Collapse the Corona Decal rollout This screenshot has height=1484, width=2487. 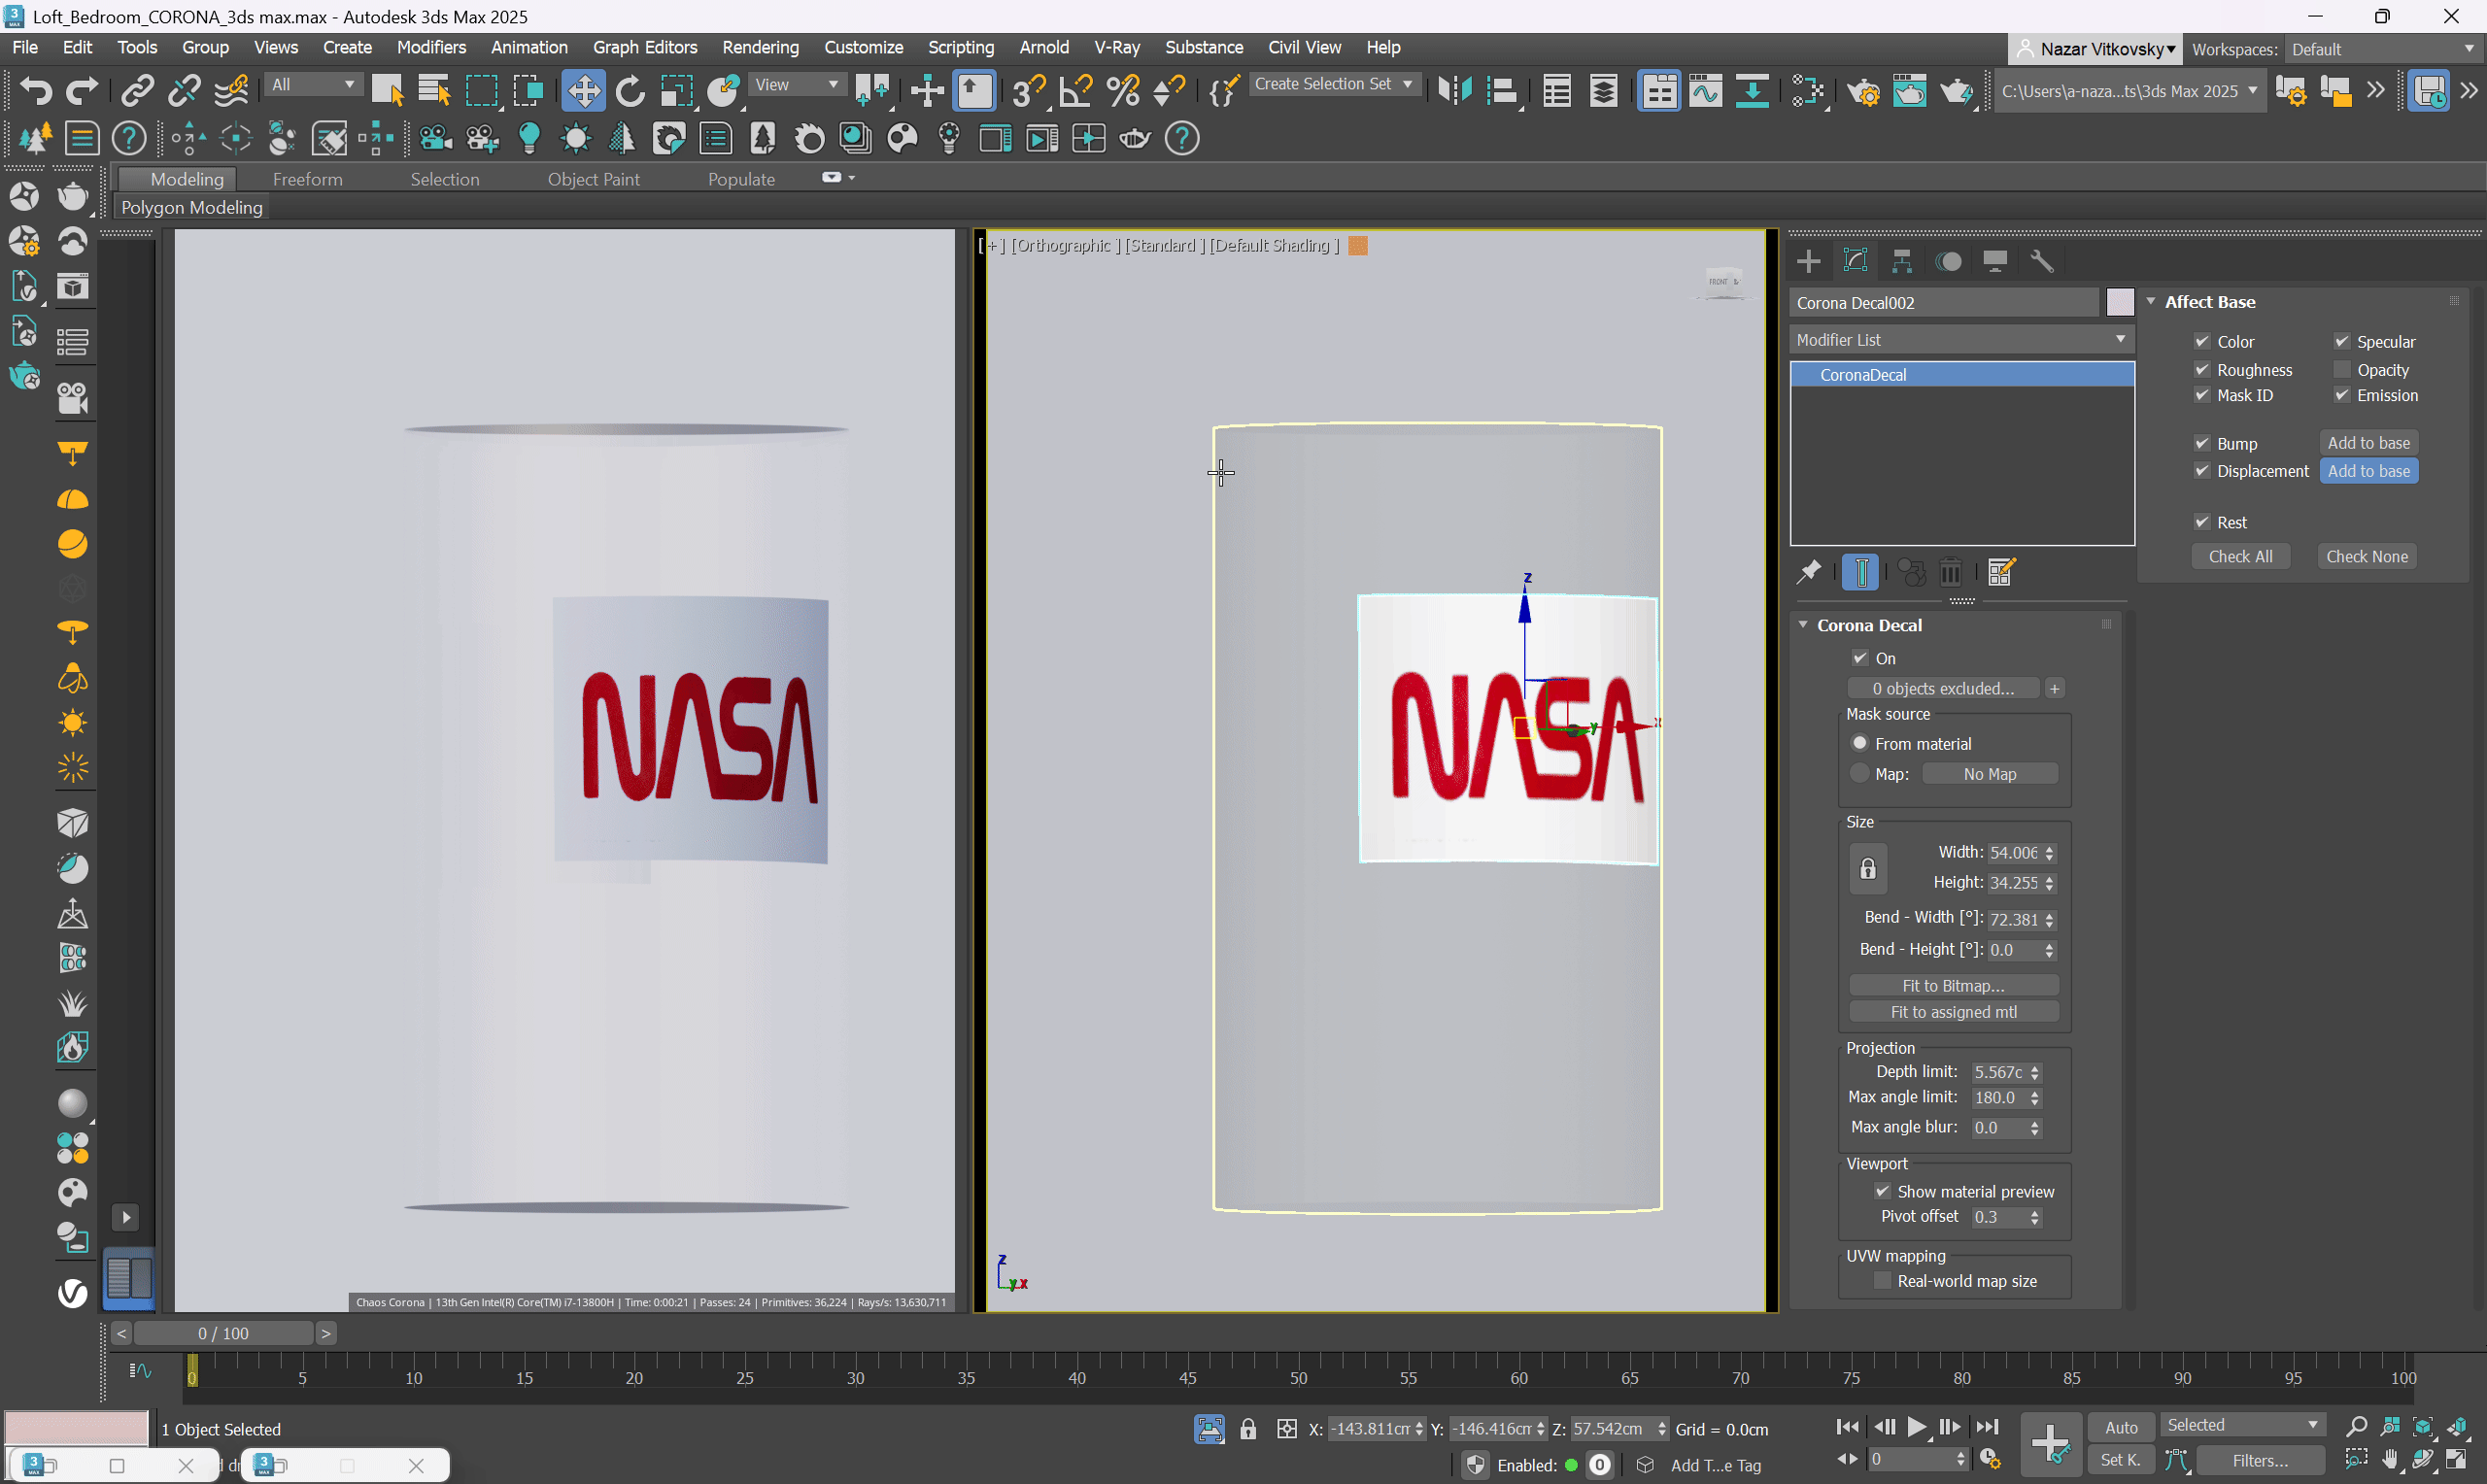point(1803,625)
